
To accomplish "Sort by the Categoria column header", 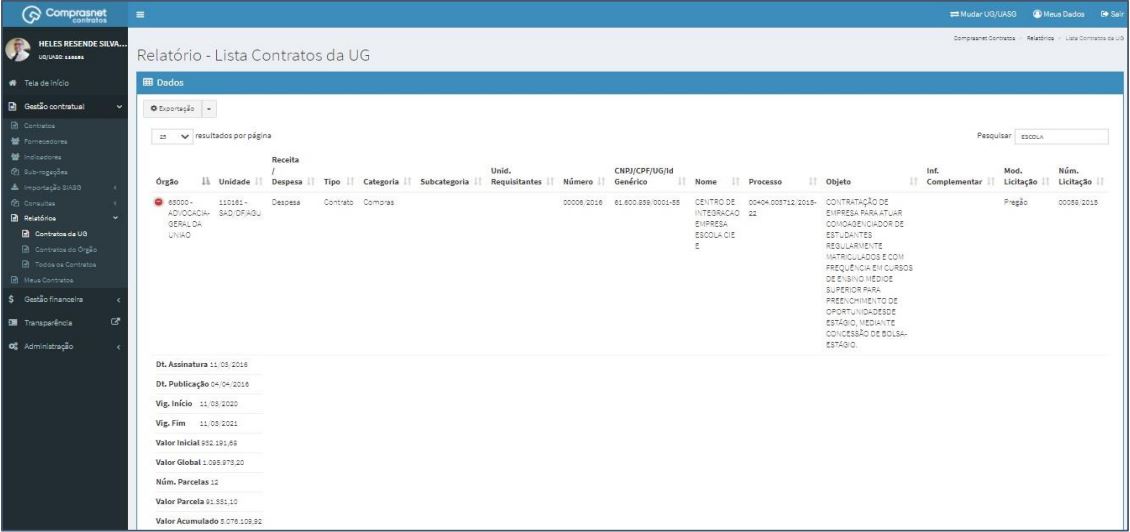I will (388, 182).
